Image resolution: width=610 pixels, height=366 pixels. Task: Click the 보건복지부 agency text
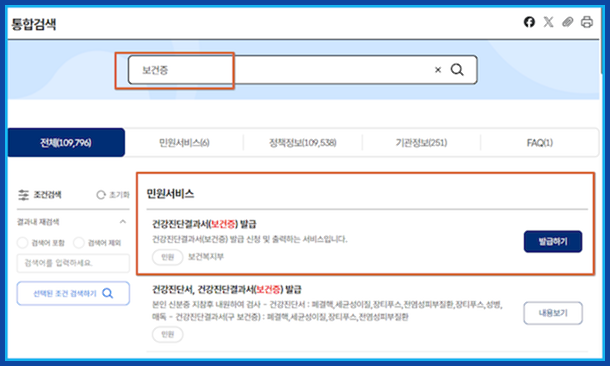click(x=206, y=257)
